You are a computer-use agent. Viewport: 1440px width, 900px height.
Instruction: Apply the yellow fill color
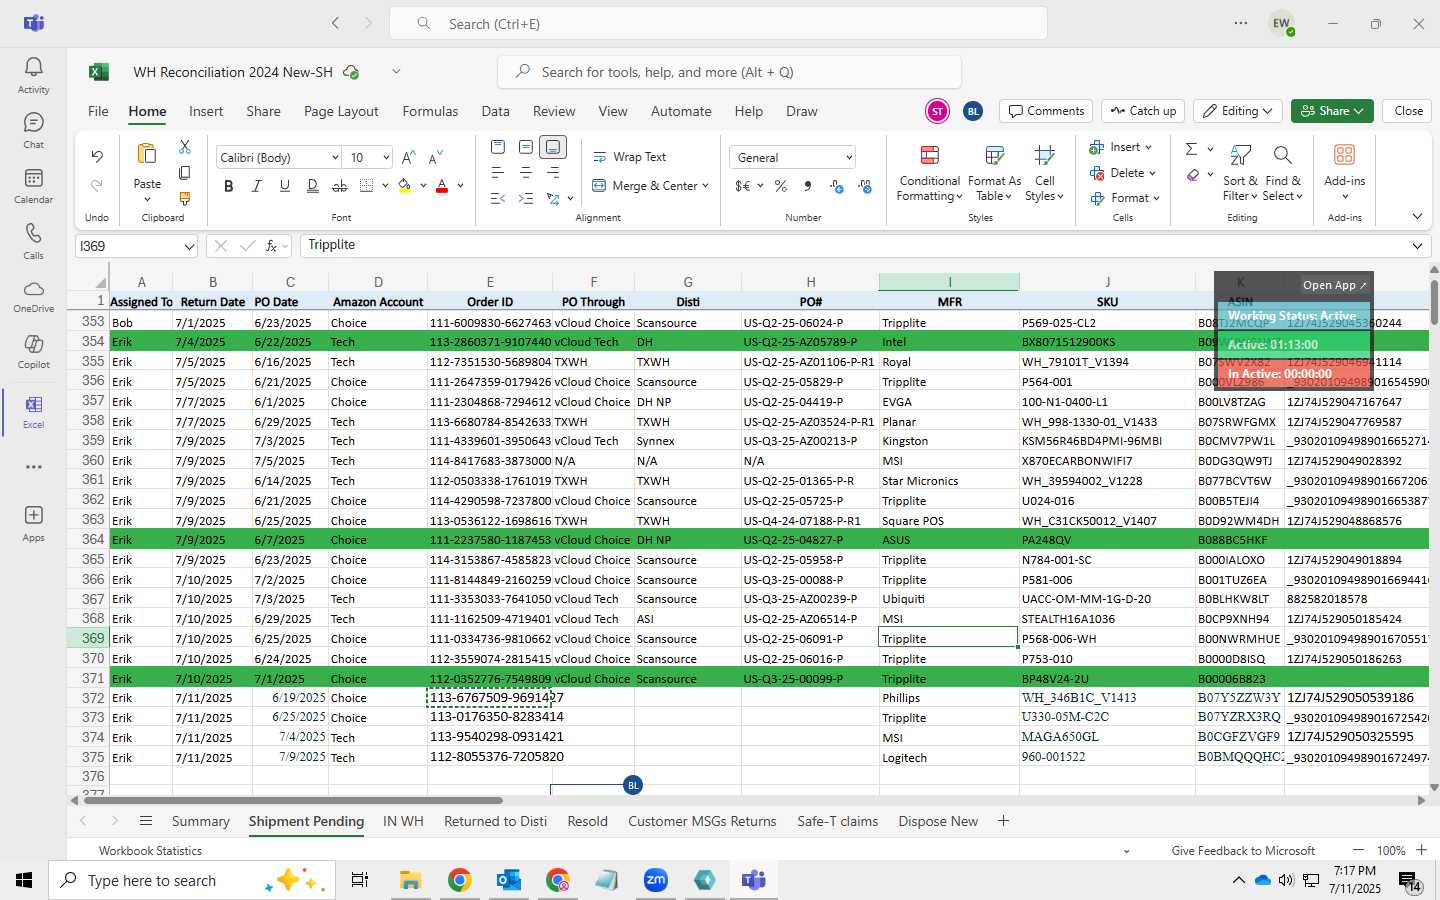click(405, 186)
